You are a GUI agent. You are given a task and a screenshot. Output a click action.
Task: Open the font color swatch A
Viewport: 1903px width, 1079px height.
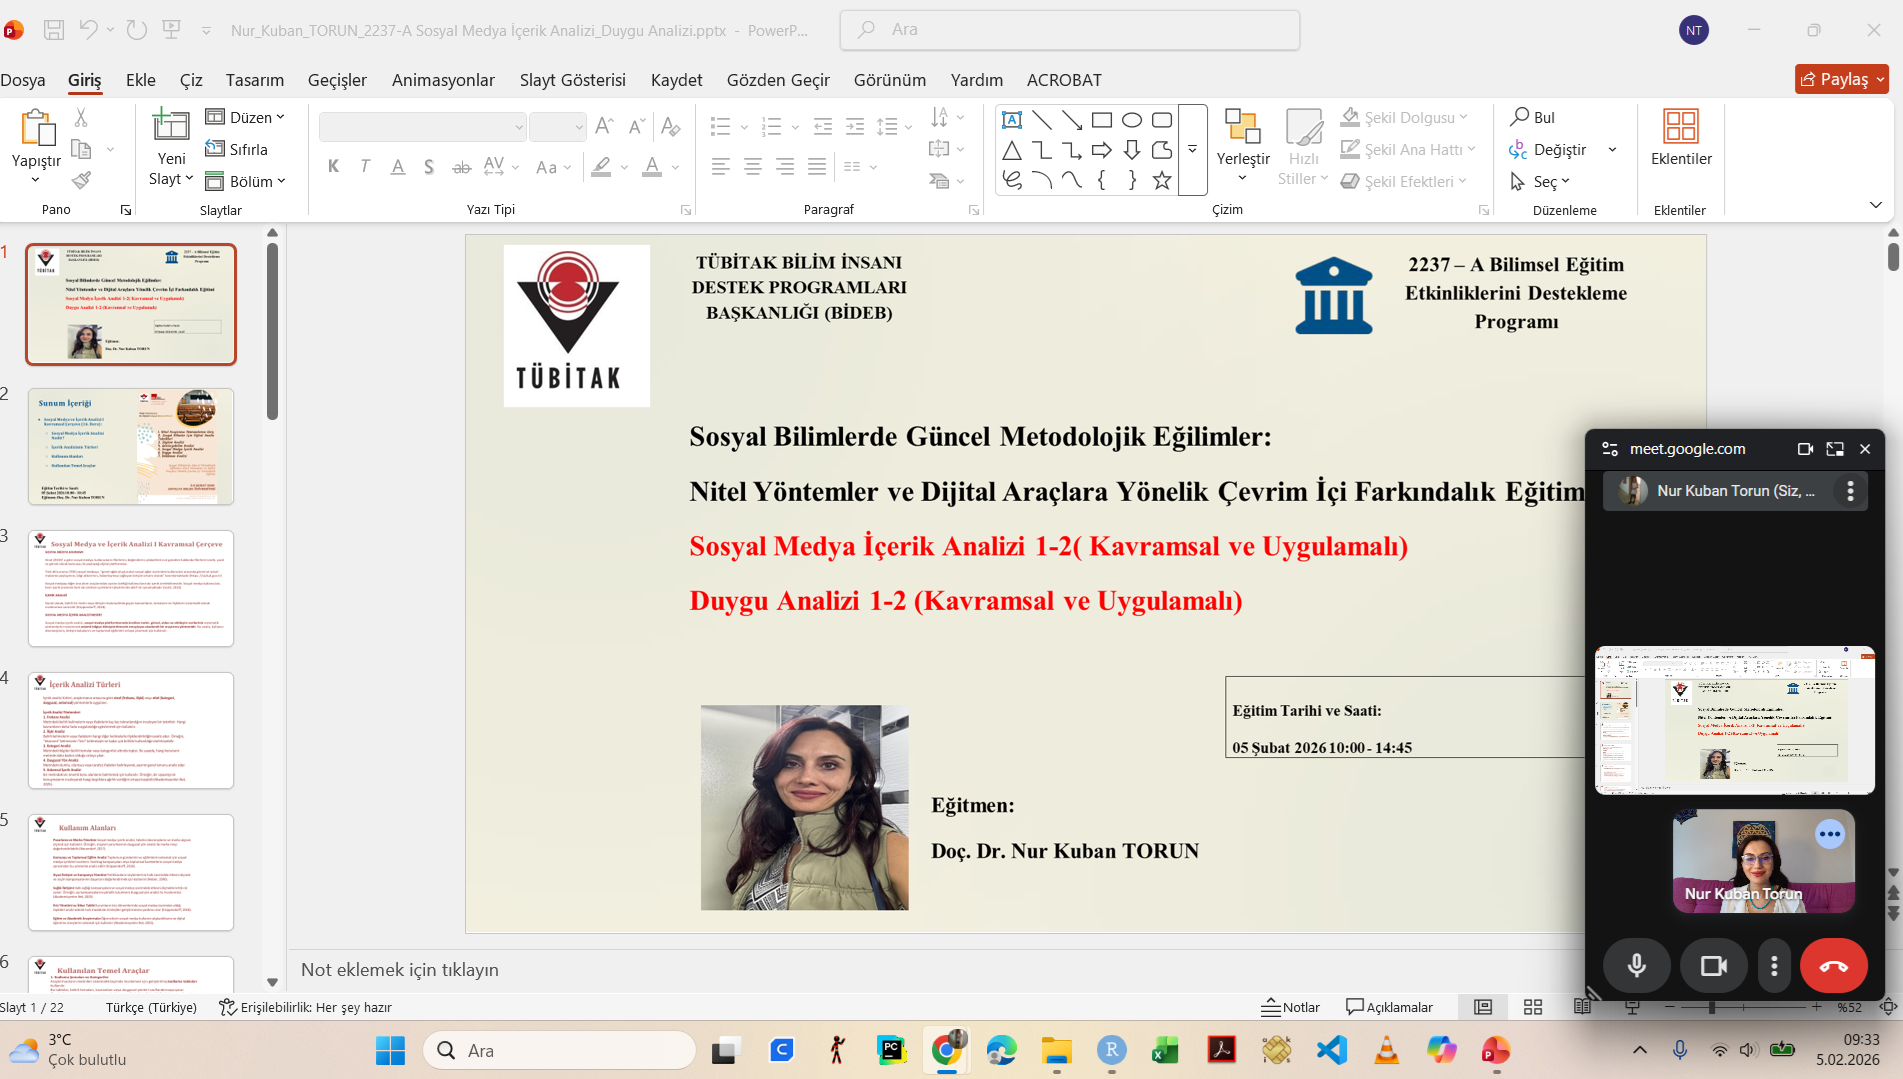652,167
